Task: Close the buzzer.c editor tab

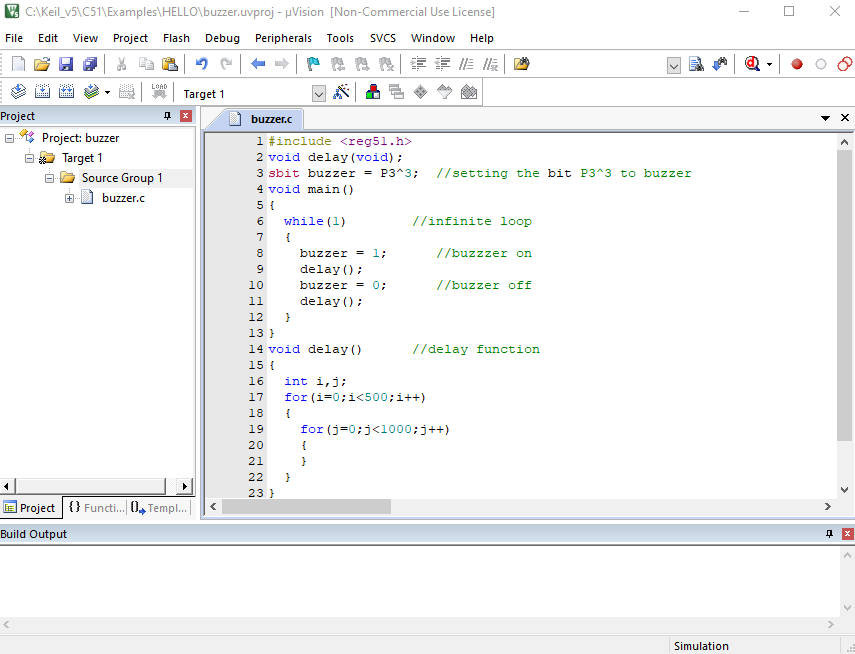Action: [845, 117]
